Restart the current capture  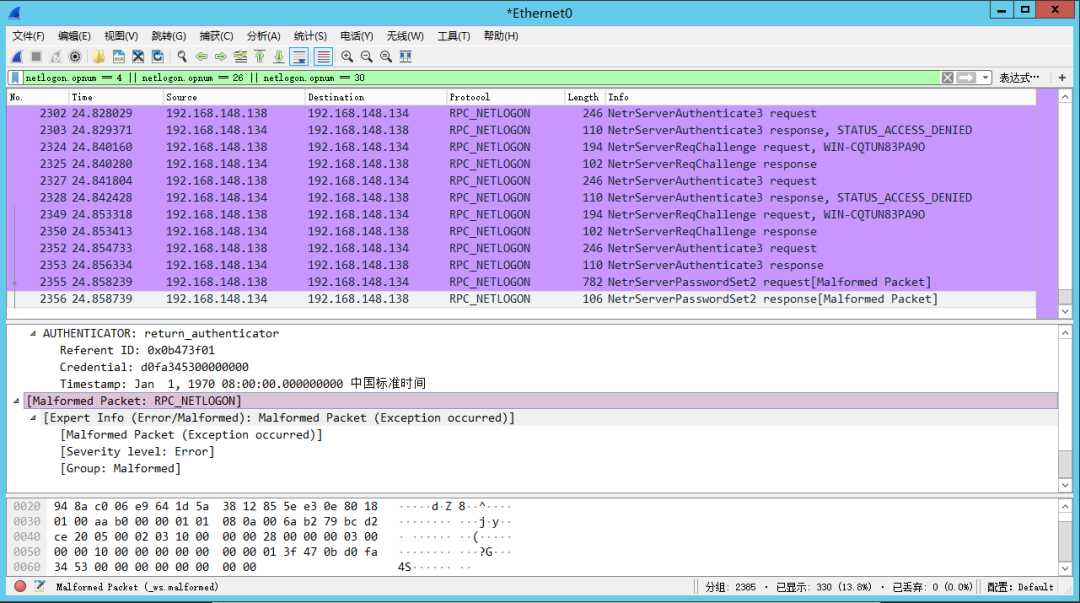point(56,57)
